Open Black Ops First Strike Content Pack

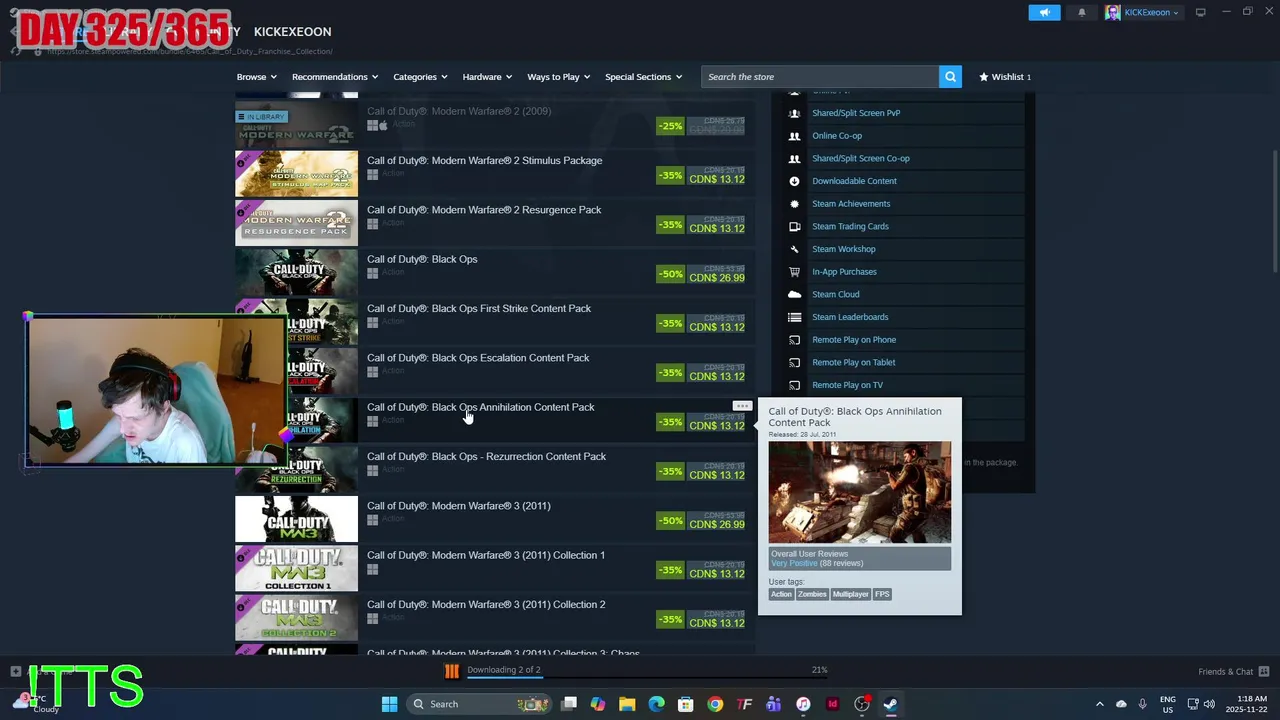point(495,320)
